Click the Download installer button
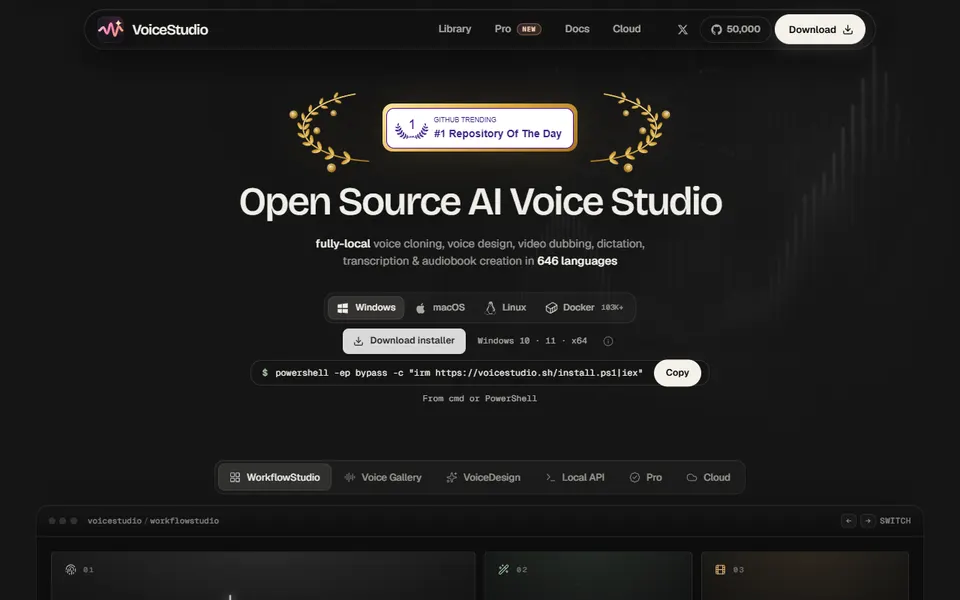 404,341
